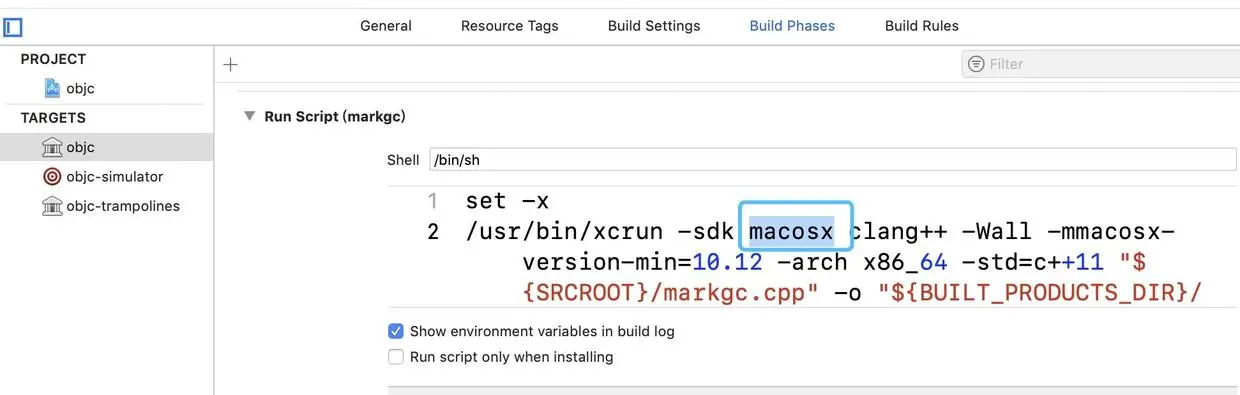1240x395 pixels.
Task: Switch to the Resource Tags tab
Action: coord(510,26)
